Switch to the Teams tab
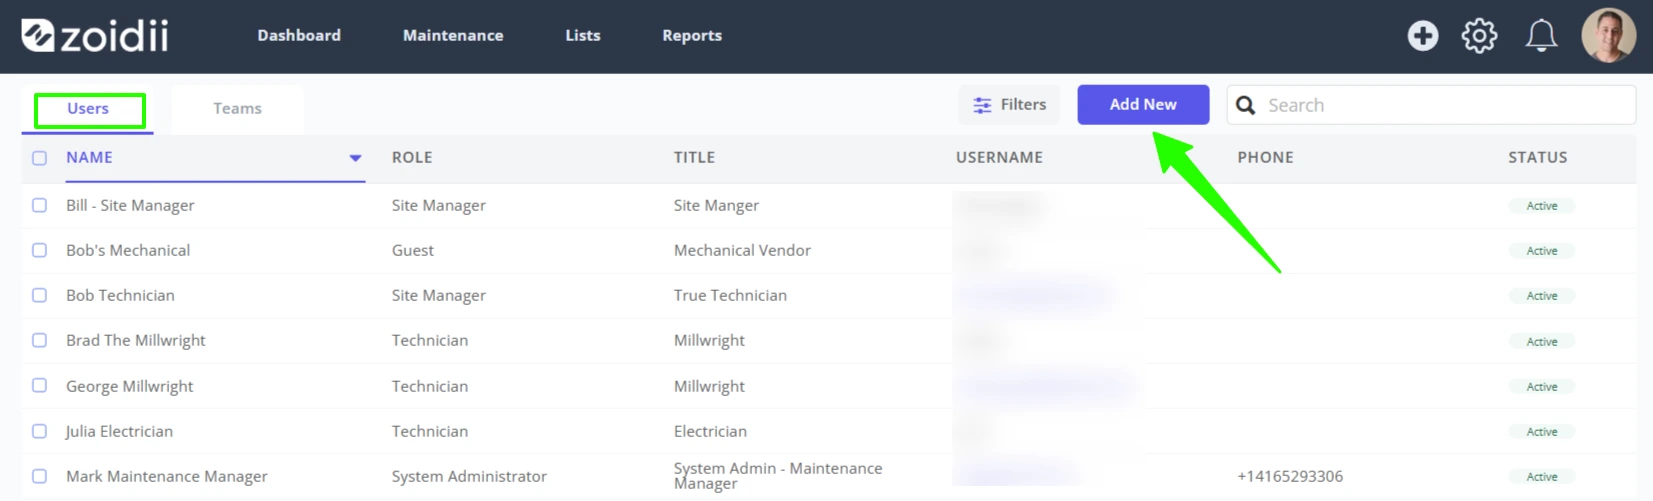 tap(237, 108)
